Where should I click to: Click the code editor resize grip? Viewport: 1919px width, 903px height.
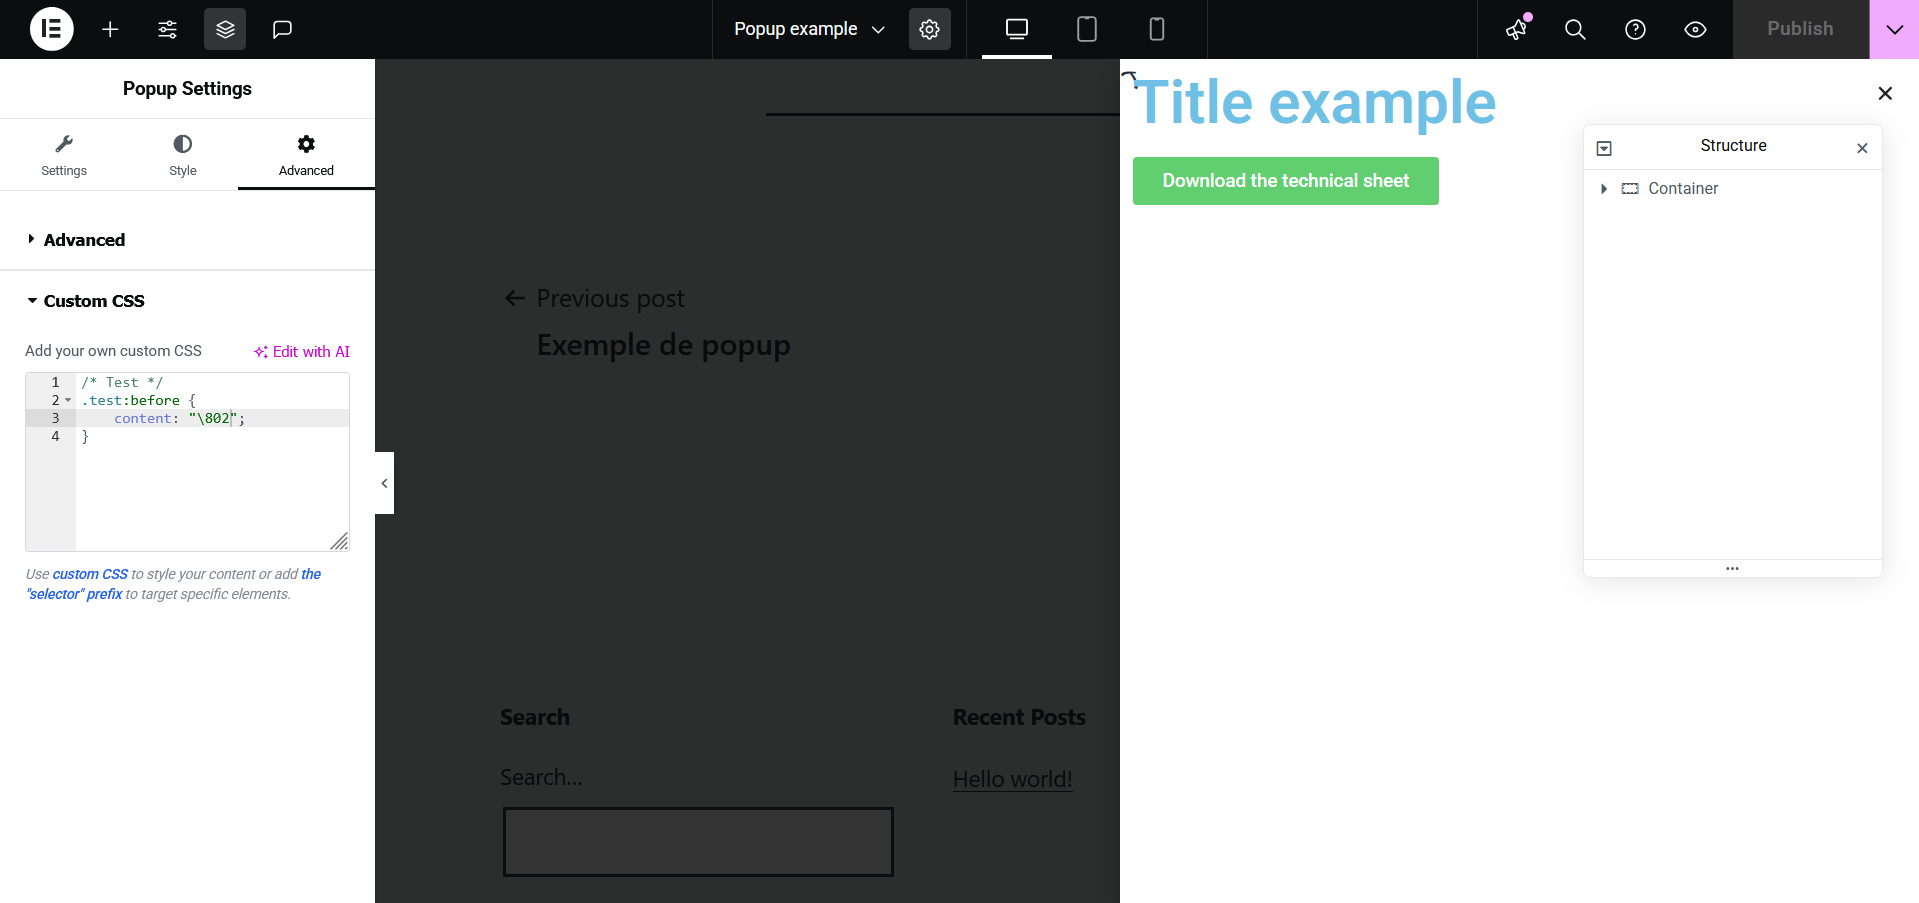tap(340, 542)
